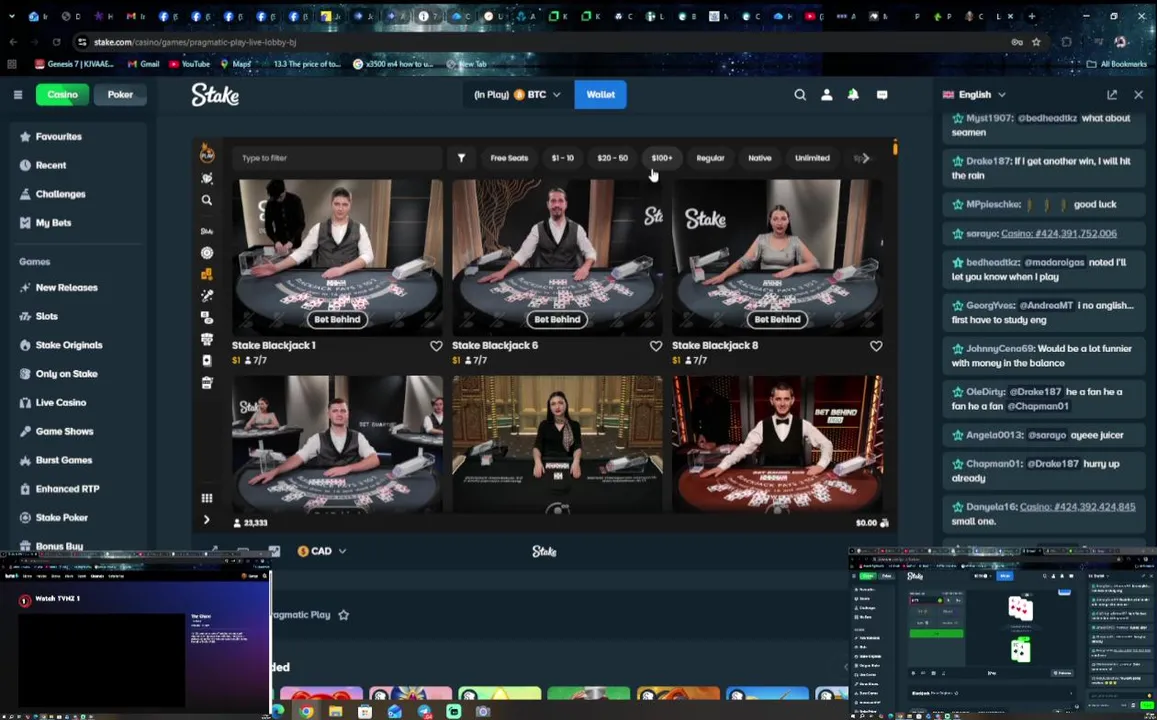Viewport: 1157px width, 720px height.
Task: Open the grid all-games icon in lobby sidebar
Action: 207,498
